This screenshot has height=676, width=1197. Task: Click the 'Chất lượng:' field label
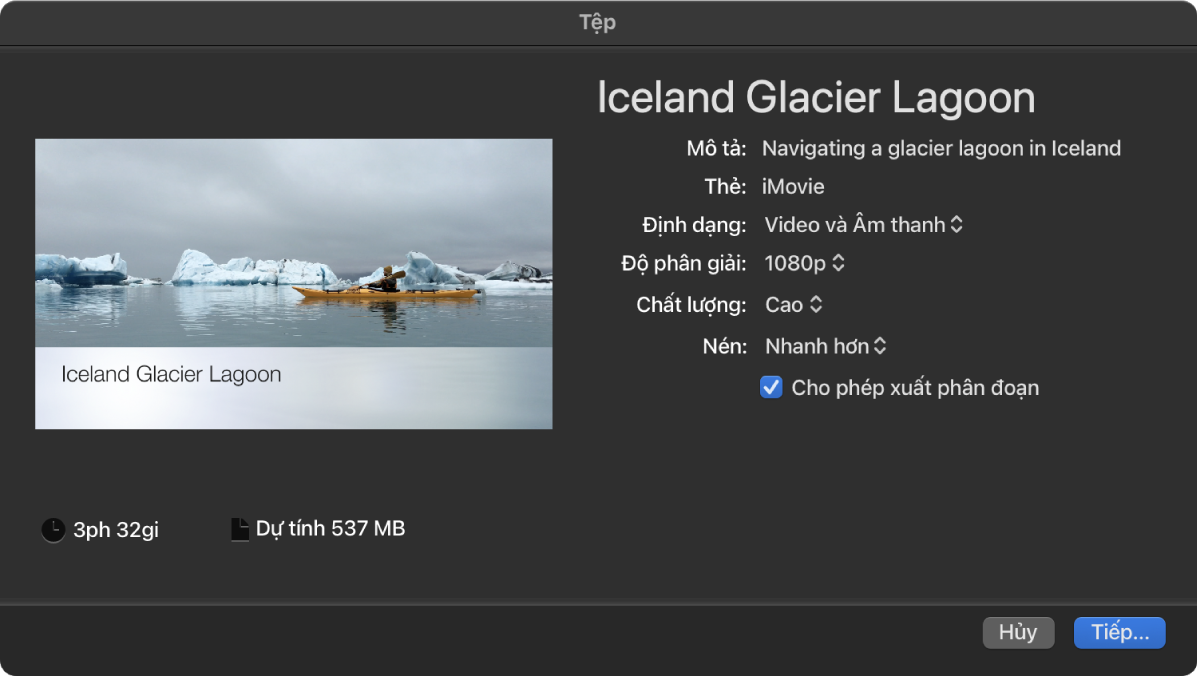click(691, 305)
